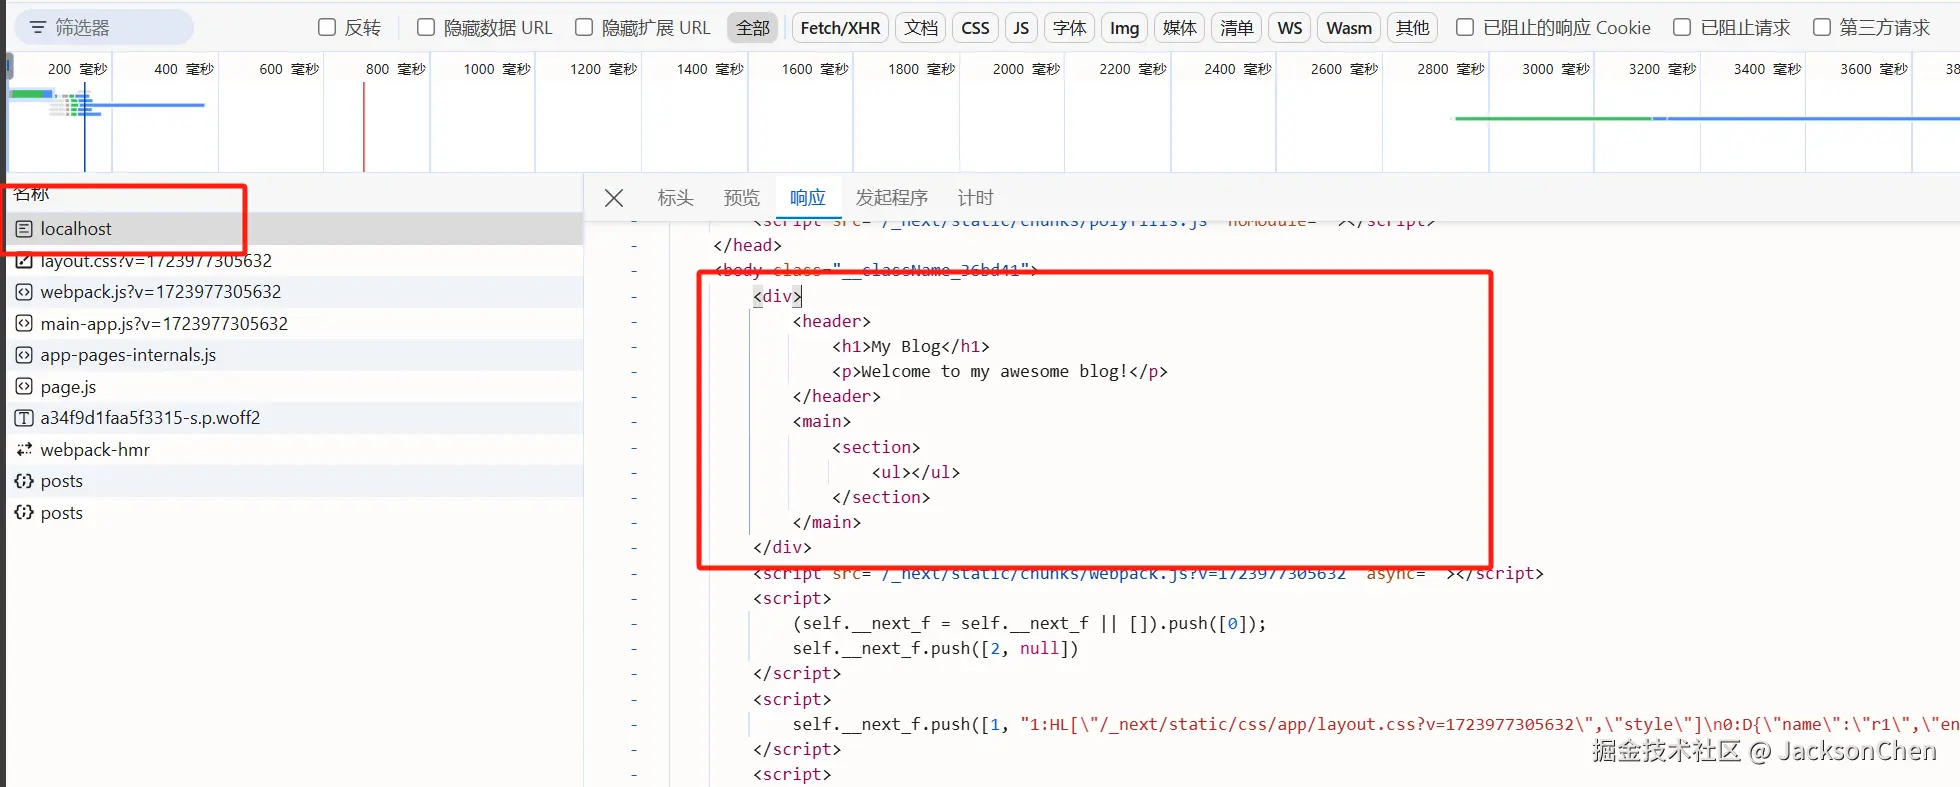Select the first posts request
The width and height of the screenshot is (1960, 787).
coord(294,481)
